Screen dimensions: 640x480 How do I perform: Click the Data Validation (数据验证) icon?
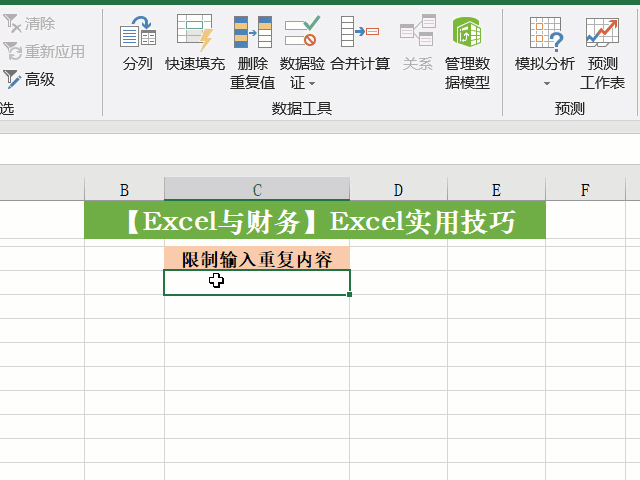tap(302, 31)
